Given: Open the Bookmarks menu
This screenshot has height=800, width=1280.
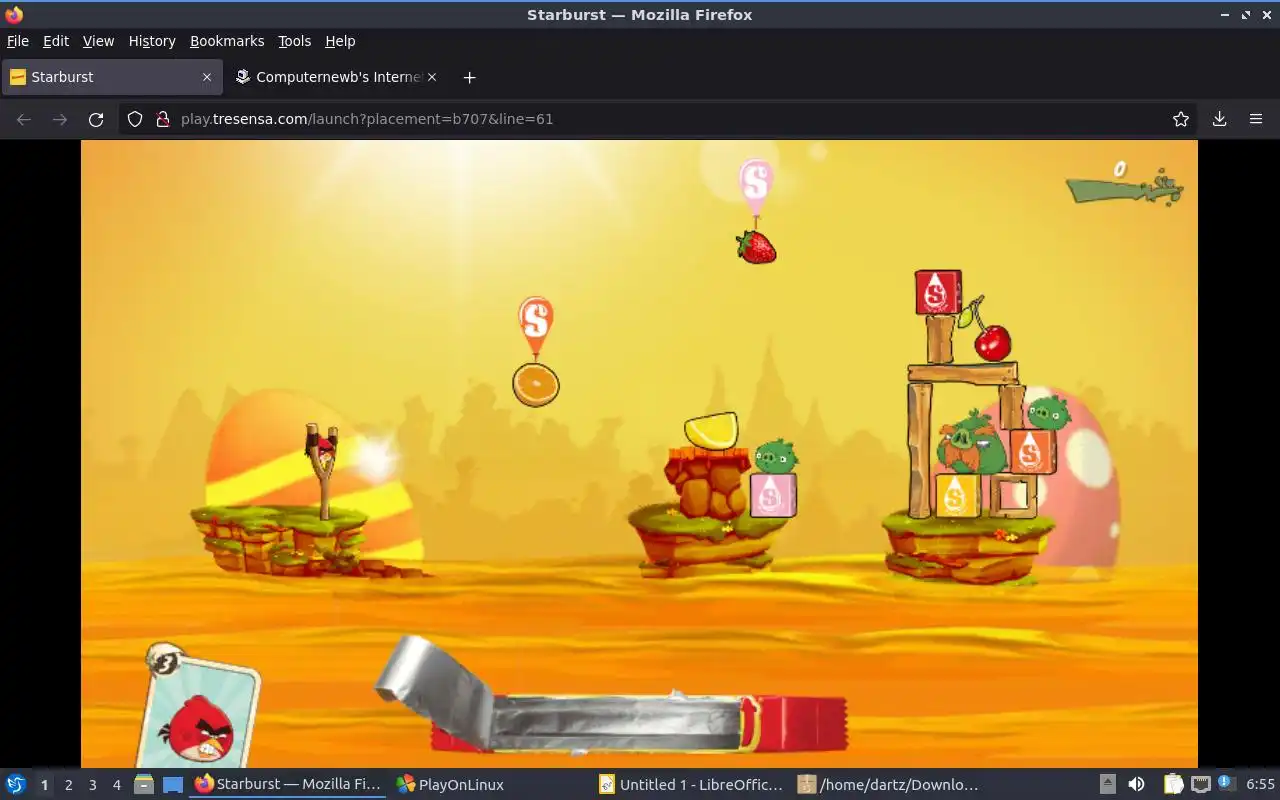Looking at the screenshot, I should (x=227, y=41).
